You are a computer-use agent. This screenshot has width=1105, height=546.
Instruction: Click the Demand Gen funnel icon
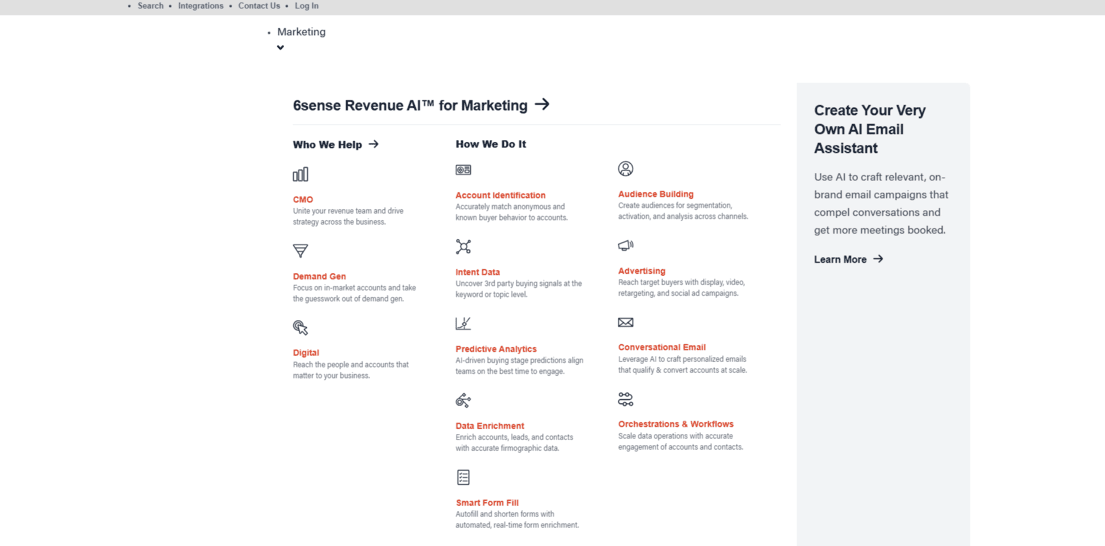tap(300, 251)
